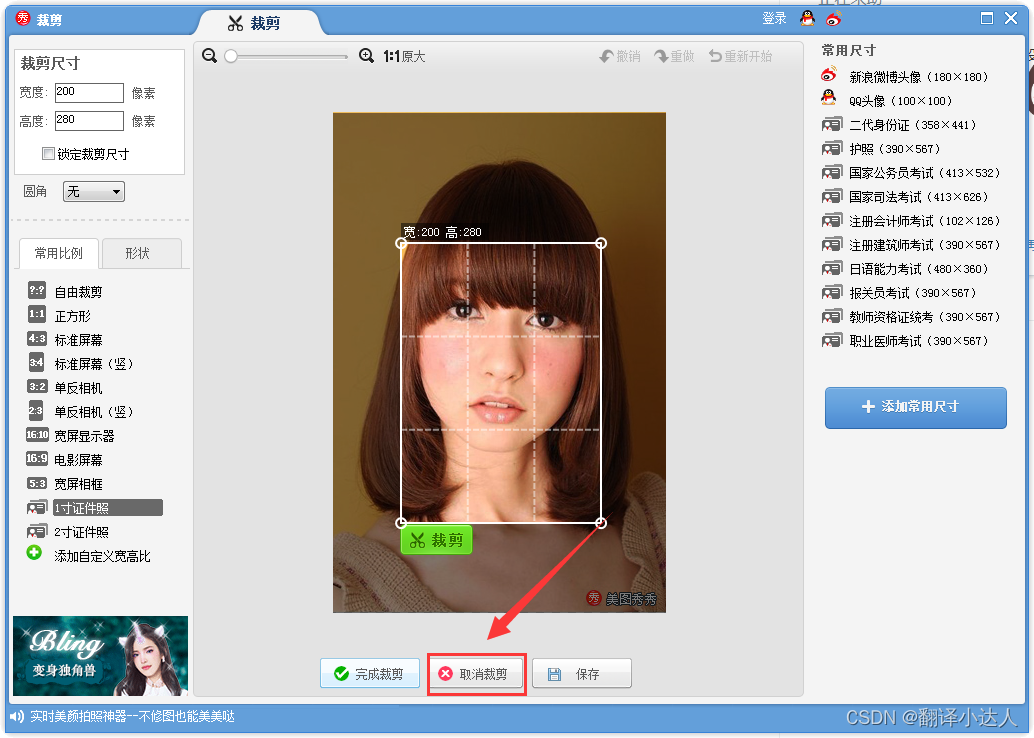
Task: Click the QQ penguin icon in title bar
Action: pos(807,18)
